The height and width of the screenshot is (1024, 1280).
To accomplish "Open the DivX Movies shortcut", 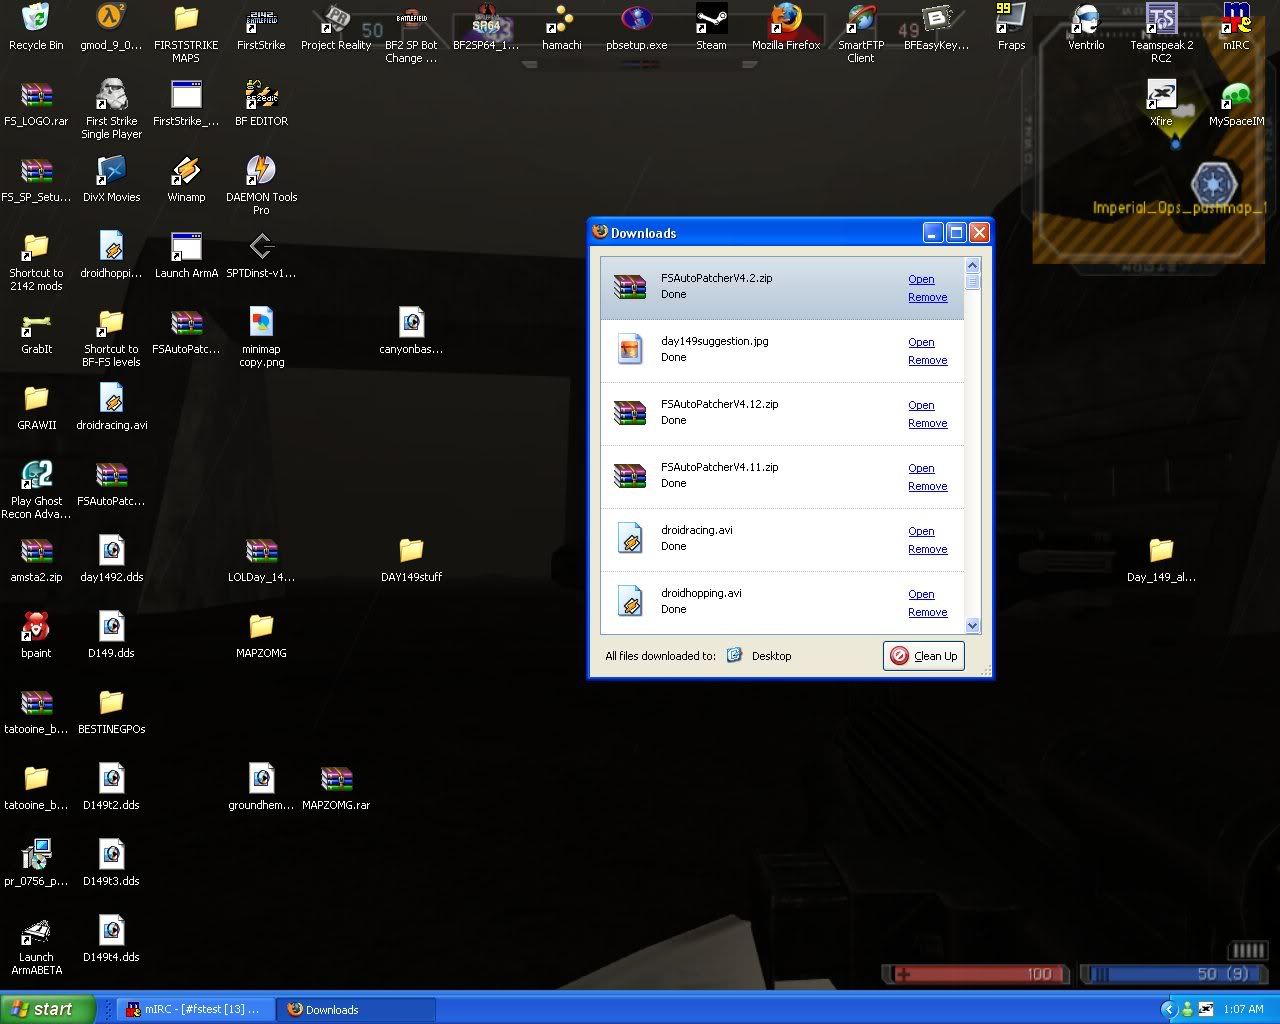I will point(111,179).
